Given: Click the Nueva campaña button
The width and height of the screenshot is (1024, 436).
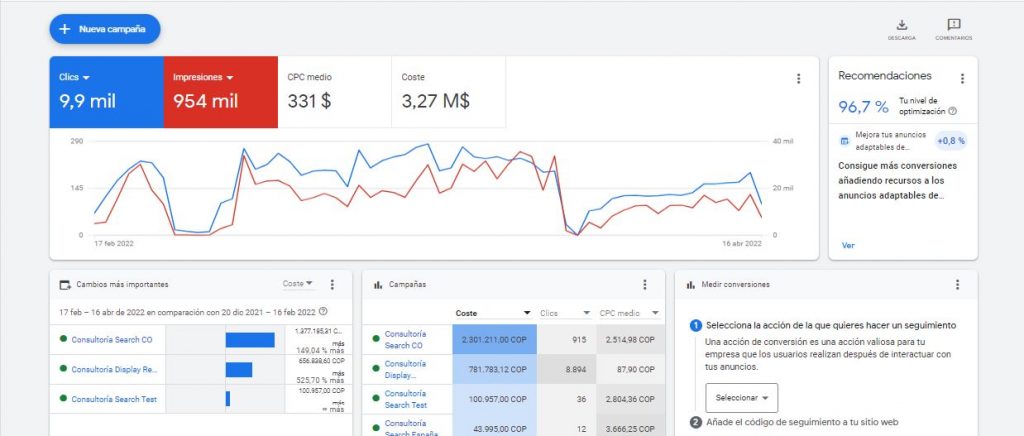Looking at the screenshot, I should click(x=104, y=29).
